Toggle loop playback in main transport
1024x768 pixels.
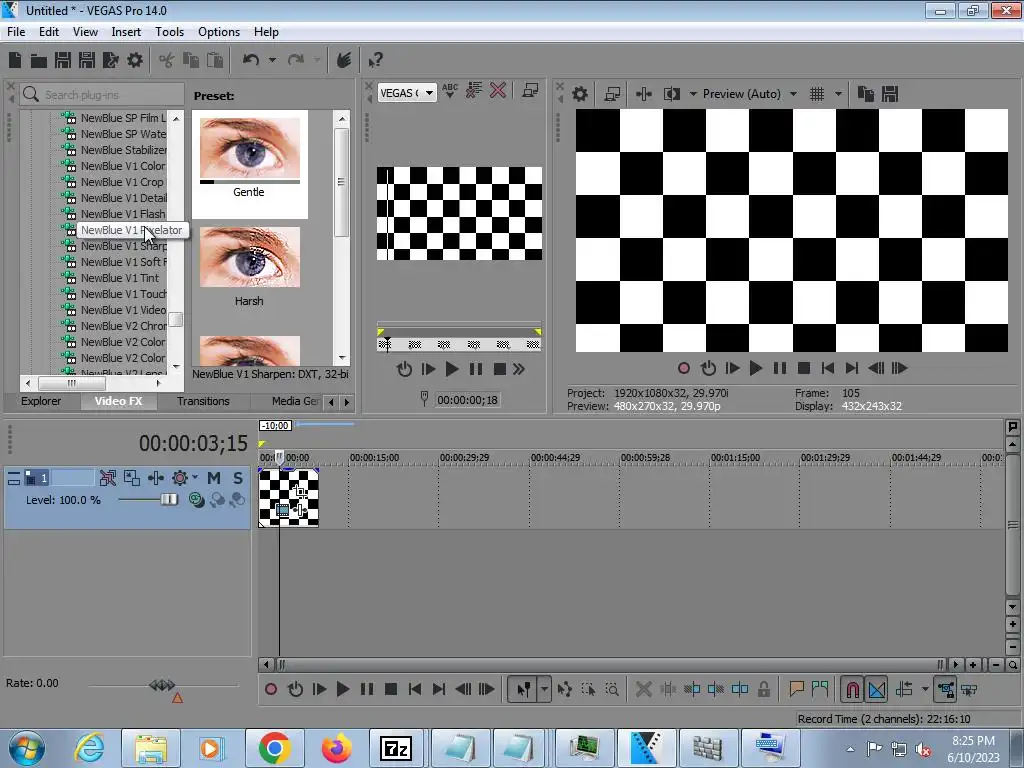point(295,690)
